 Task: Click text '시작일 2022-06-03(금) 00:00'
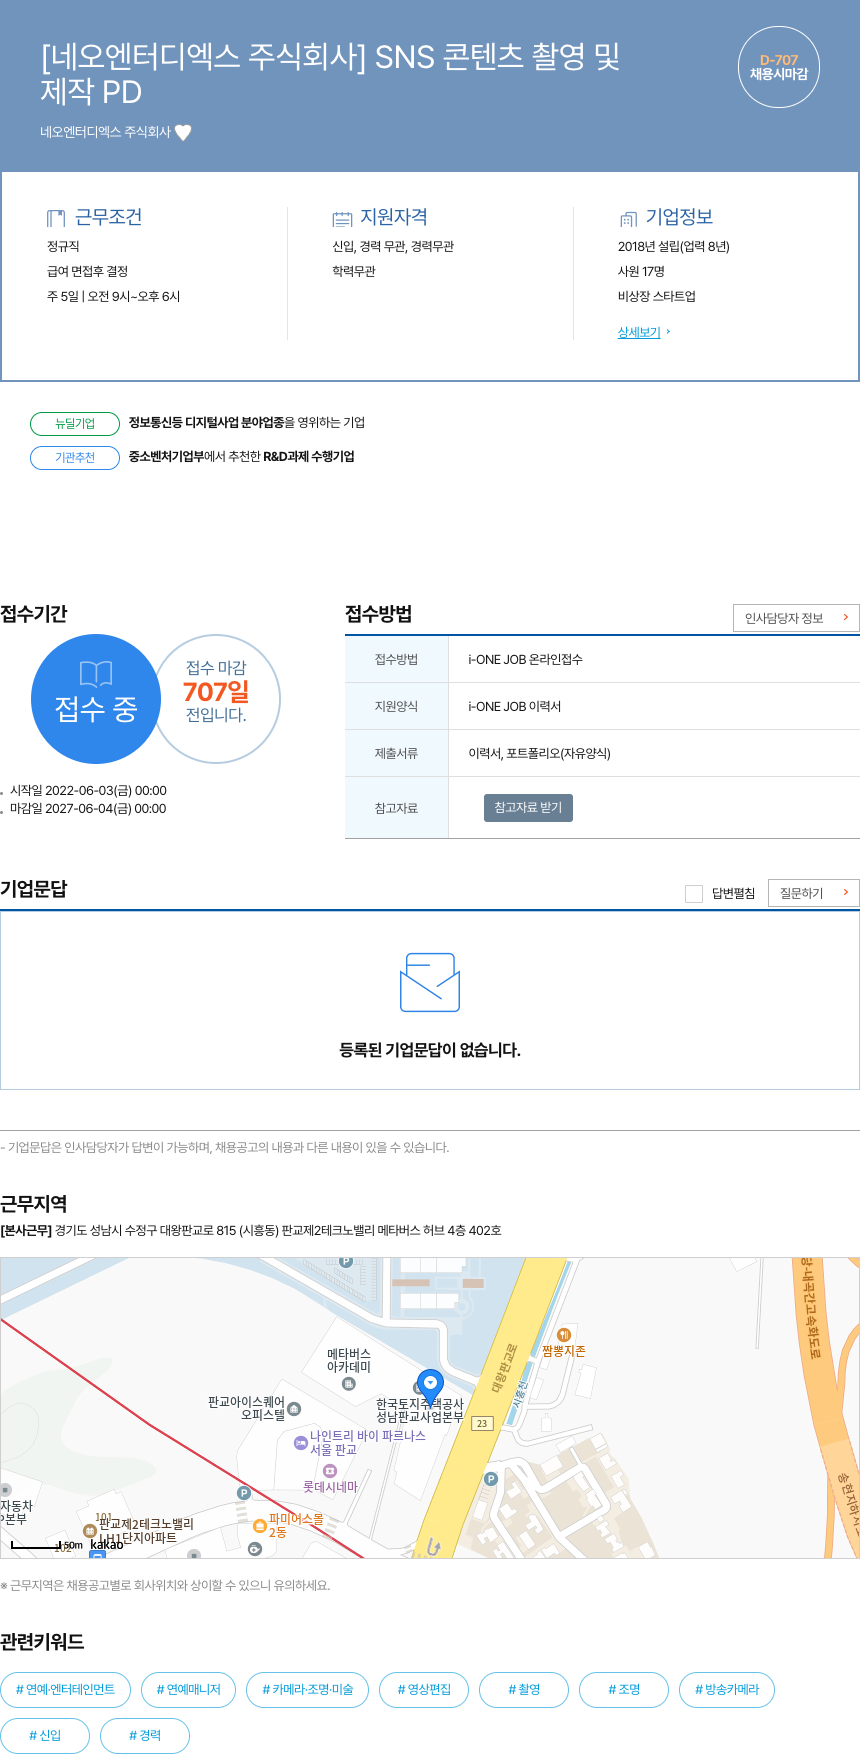coord(88,791)
